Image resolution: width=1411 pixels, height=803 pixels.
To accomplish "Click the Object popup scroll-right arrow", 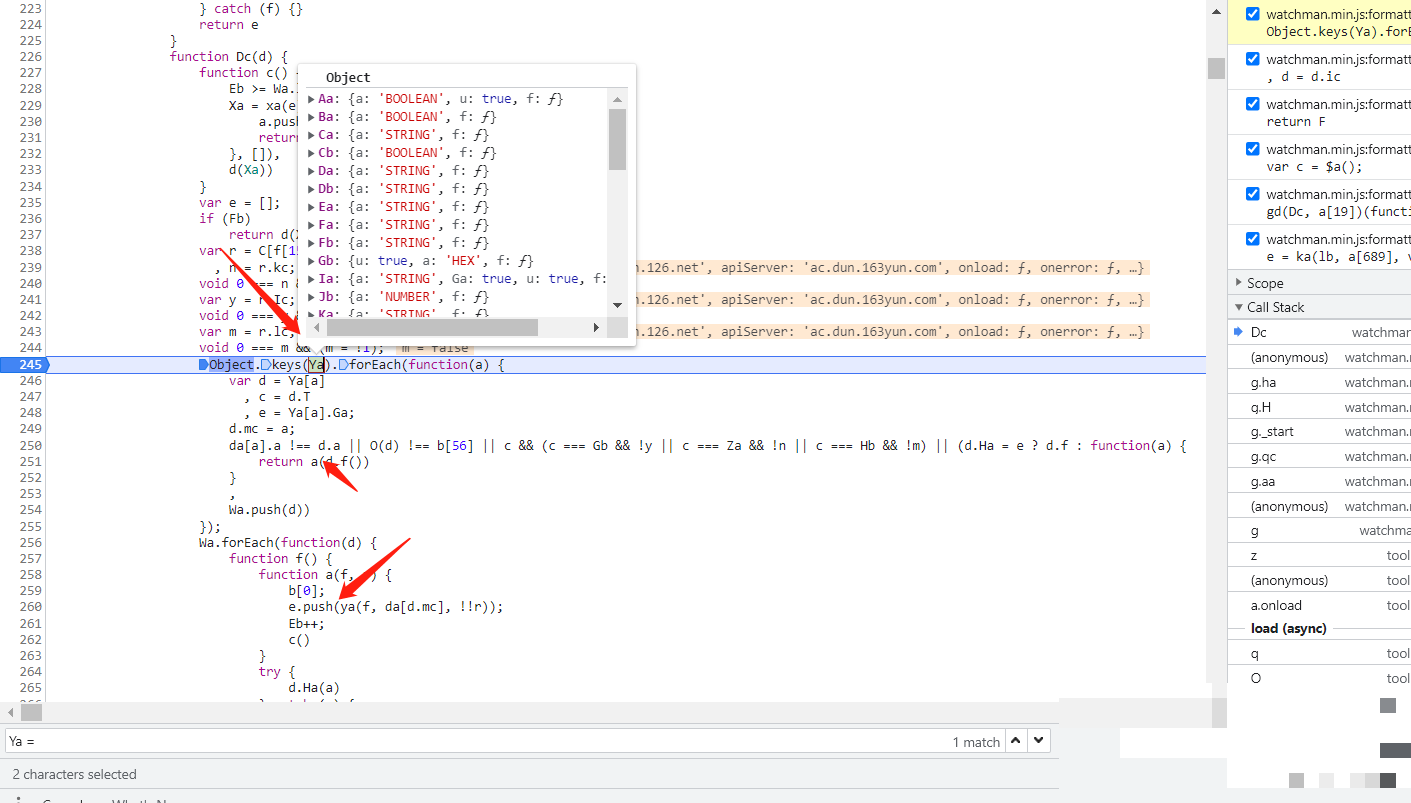I will point(596,328).
